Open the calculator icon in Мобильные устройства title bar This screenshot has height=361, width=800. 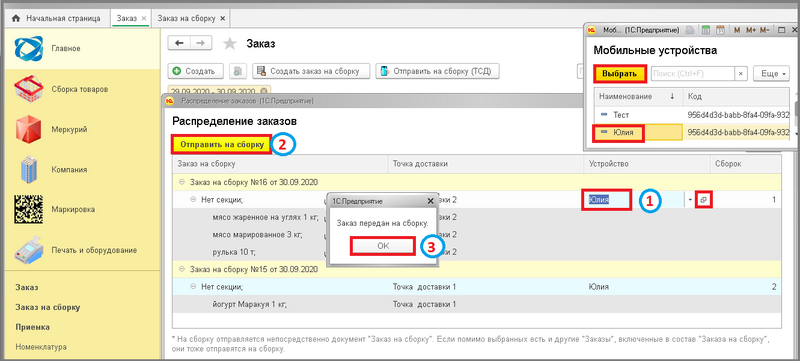(706, 30)
